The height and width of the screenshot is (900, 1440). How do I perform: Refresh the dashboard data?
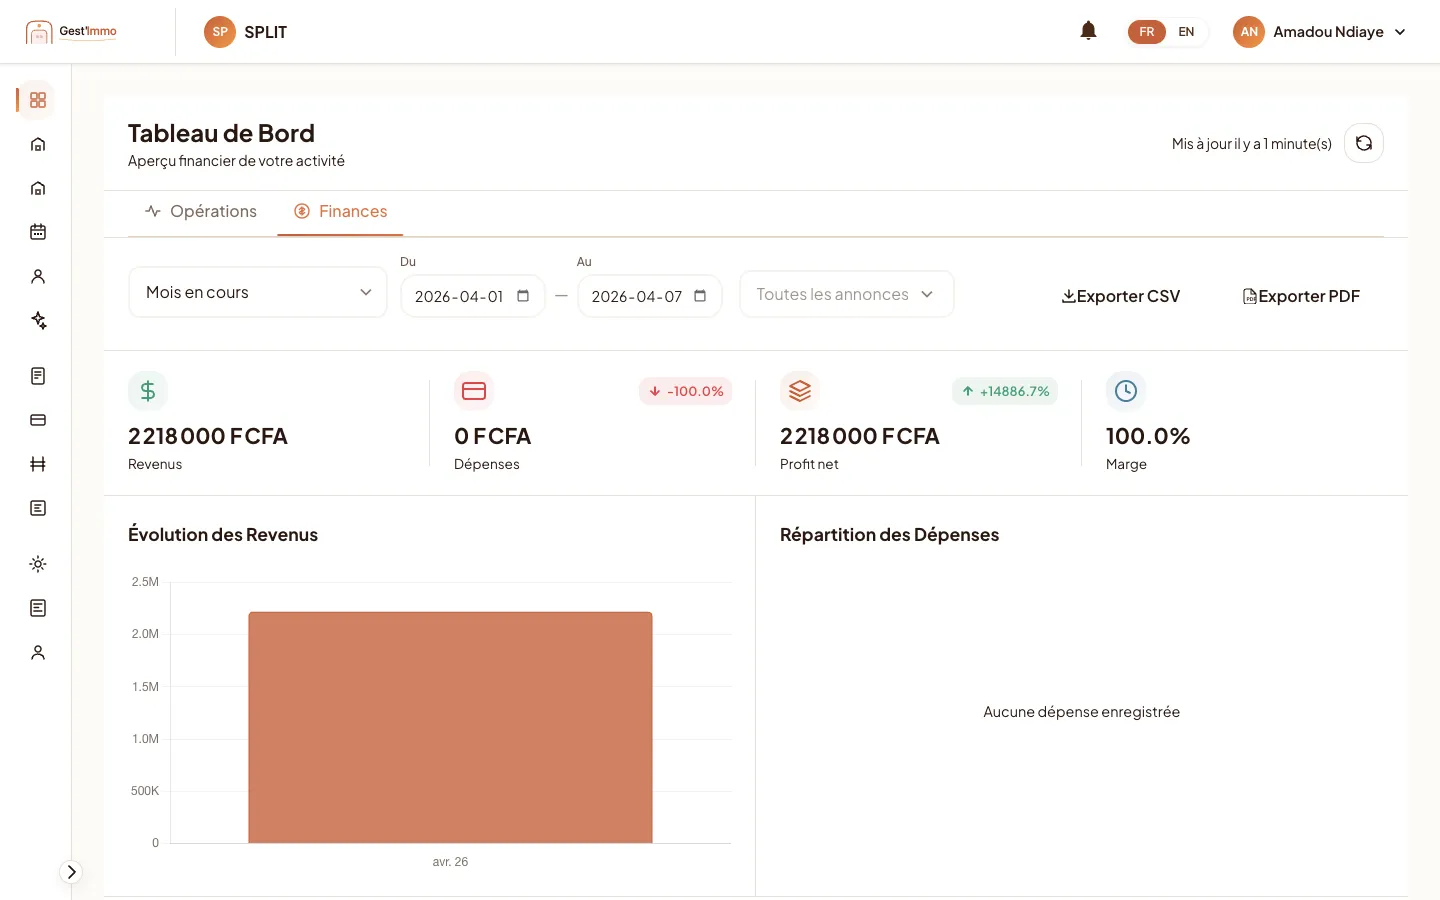click(x=1364, y=143)
